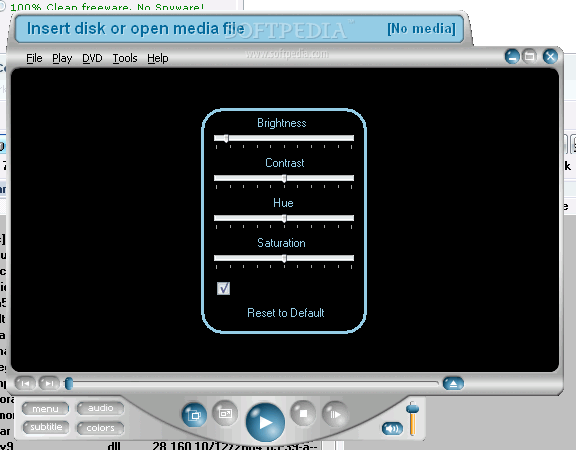Screen dimensions: 576x450
Task: Click Reset to Default
Action: point(286,313)
